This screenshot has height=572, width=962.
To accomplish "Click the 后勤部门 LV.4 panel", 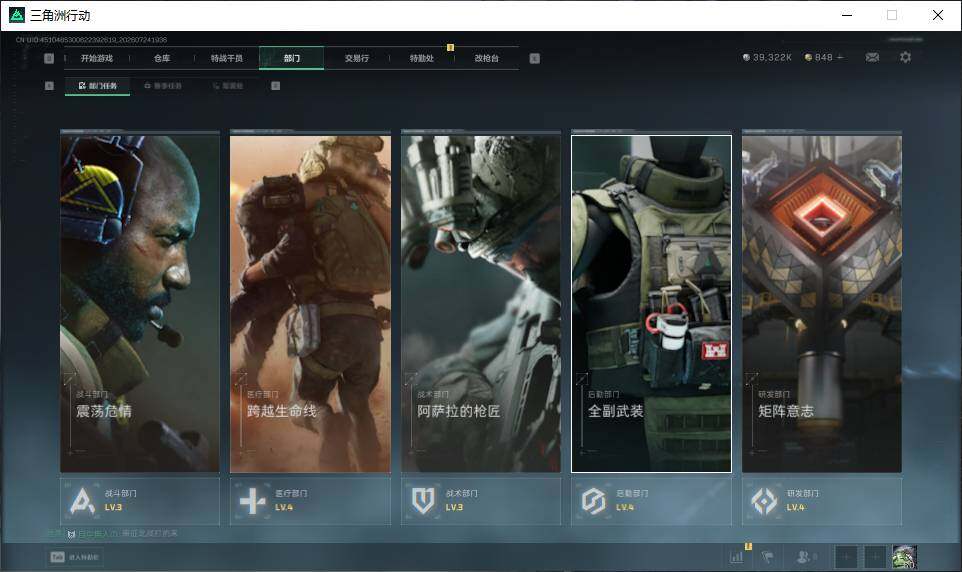I will click(x=652, y=501).
